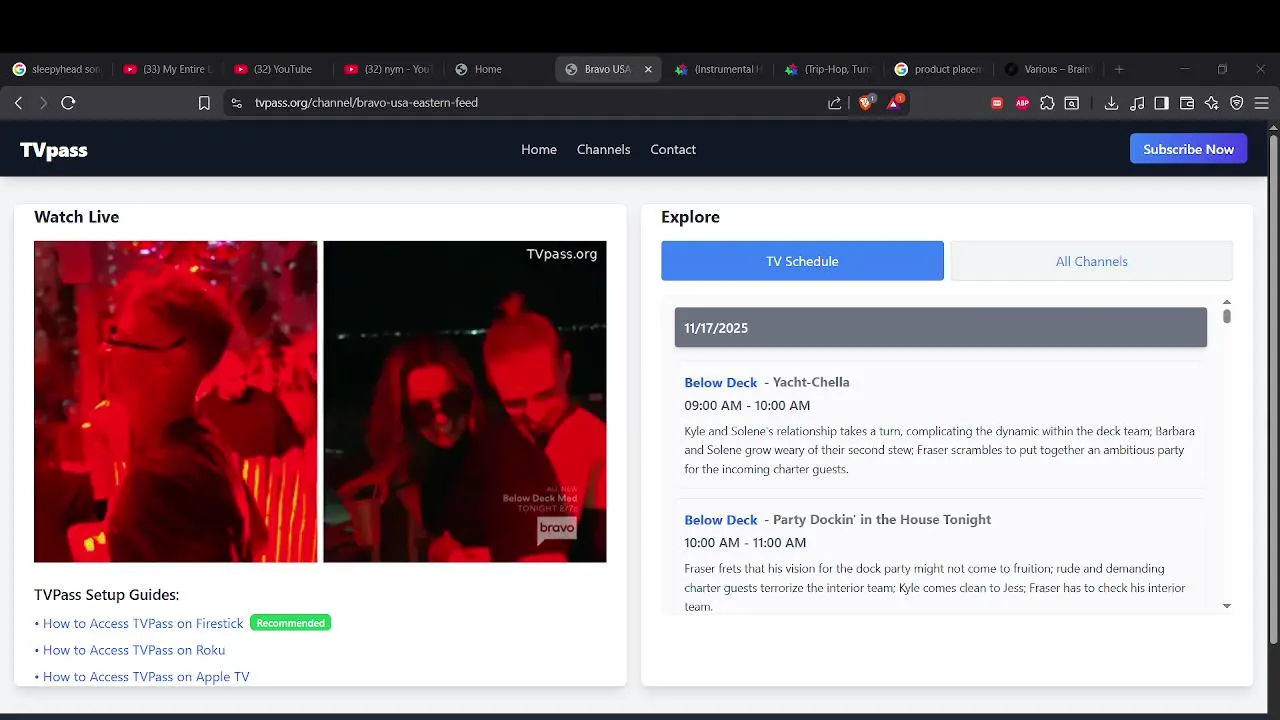The width and height of the screenshot is (1280, 720).
Task: Open the Home navigation link
Action: coord(539,149)
